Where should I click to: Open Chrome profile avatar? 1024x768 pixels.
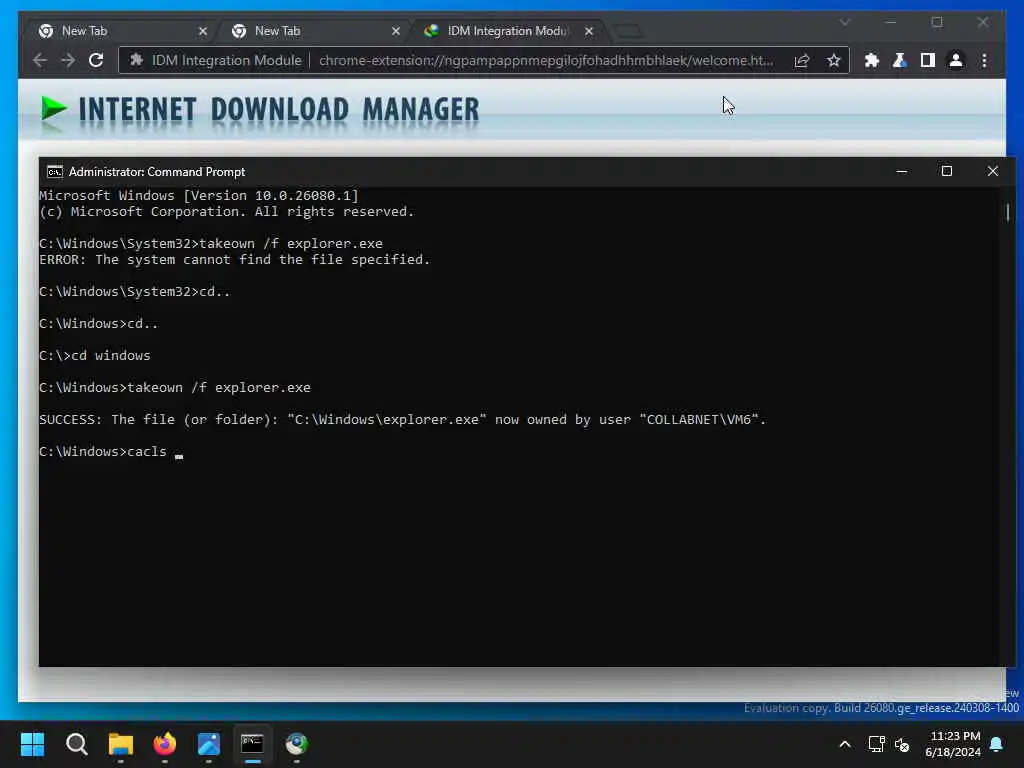coord(955,61)
